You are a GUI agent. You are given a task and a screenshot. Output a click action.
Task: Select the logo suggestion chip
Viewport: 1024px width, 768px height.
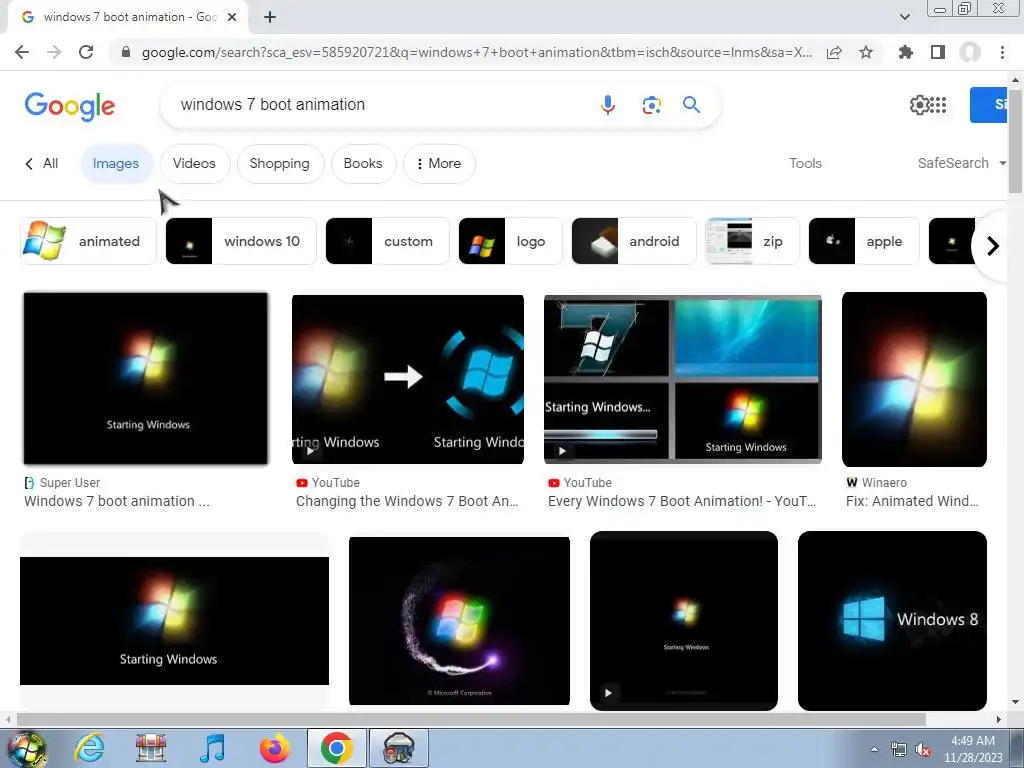point(510,241)
